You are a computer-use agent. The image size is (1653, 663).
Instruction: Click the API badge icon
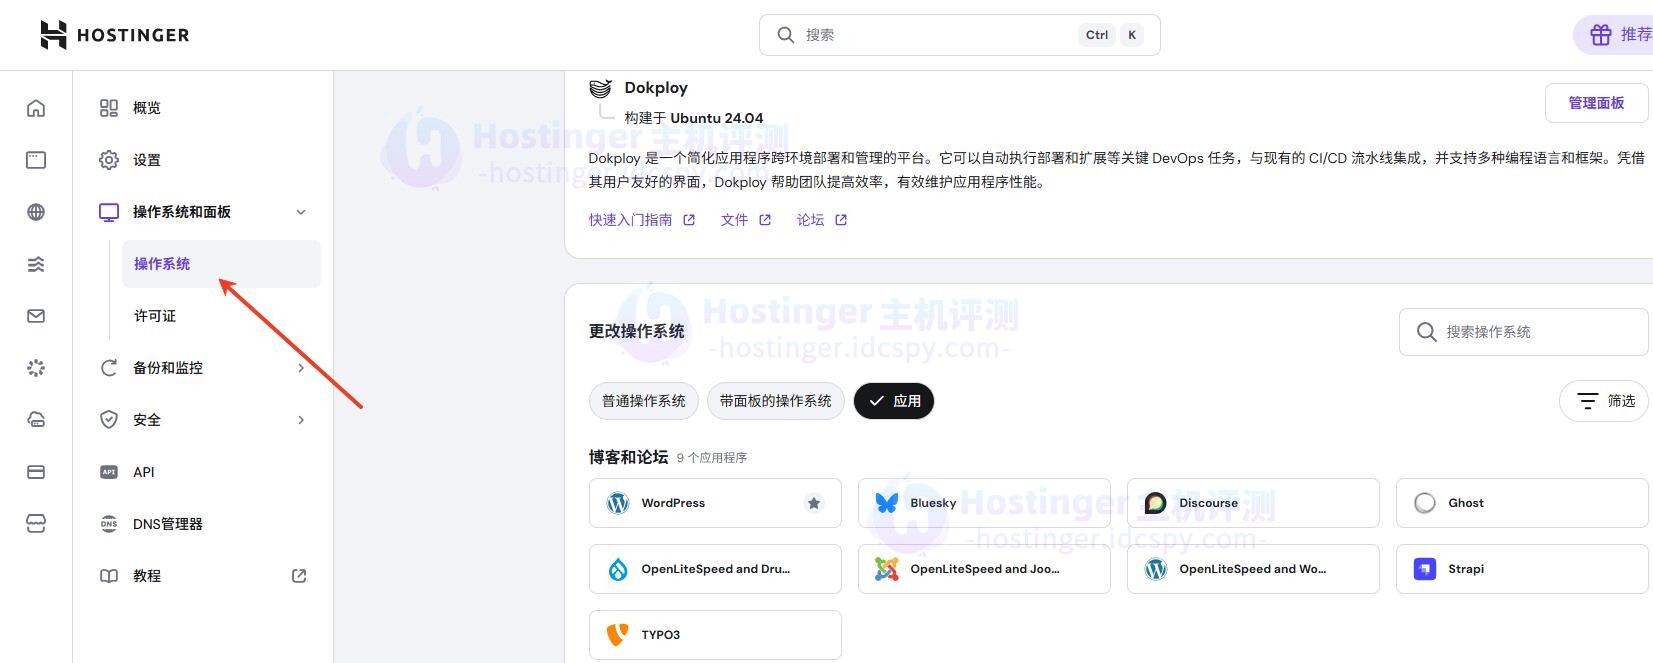click(x=109, y=472)
